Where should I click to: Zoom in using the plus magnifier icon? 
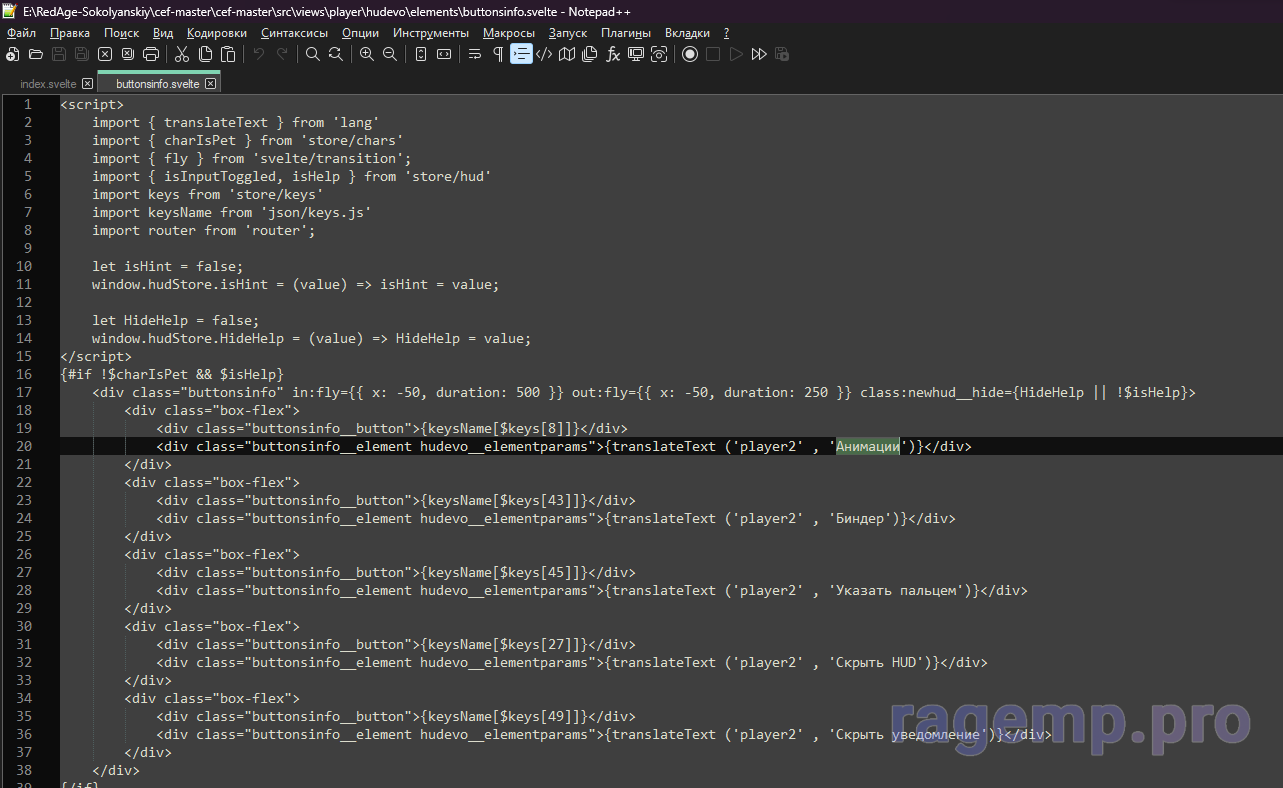click(x=367, y=54)
